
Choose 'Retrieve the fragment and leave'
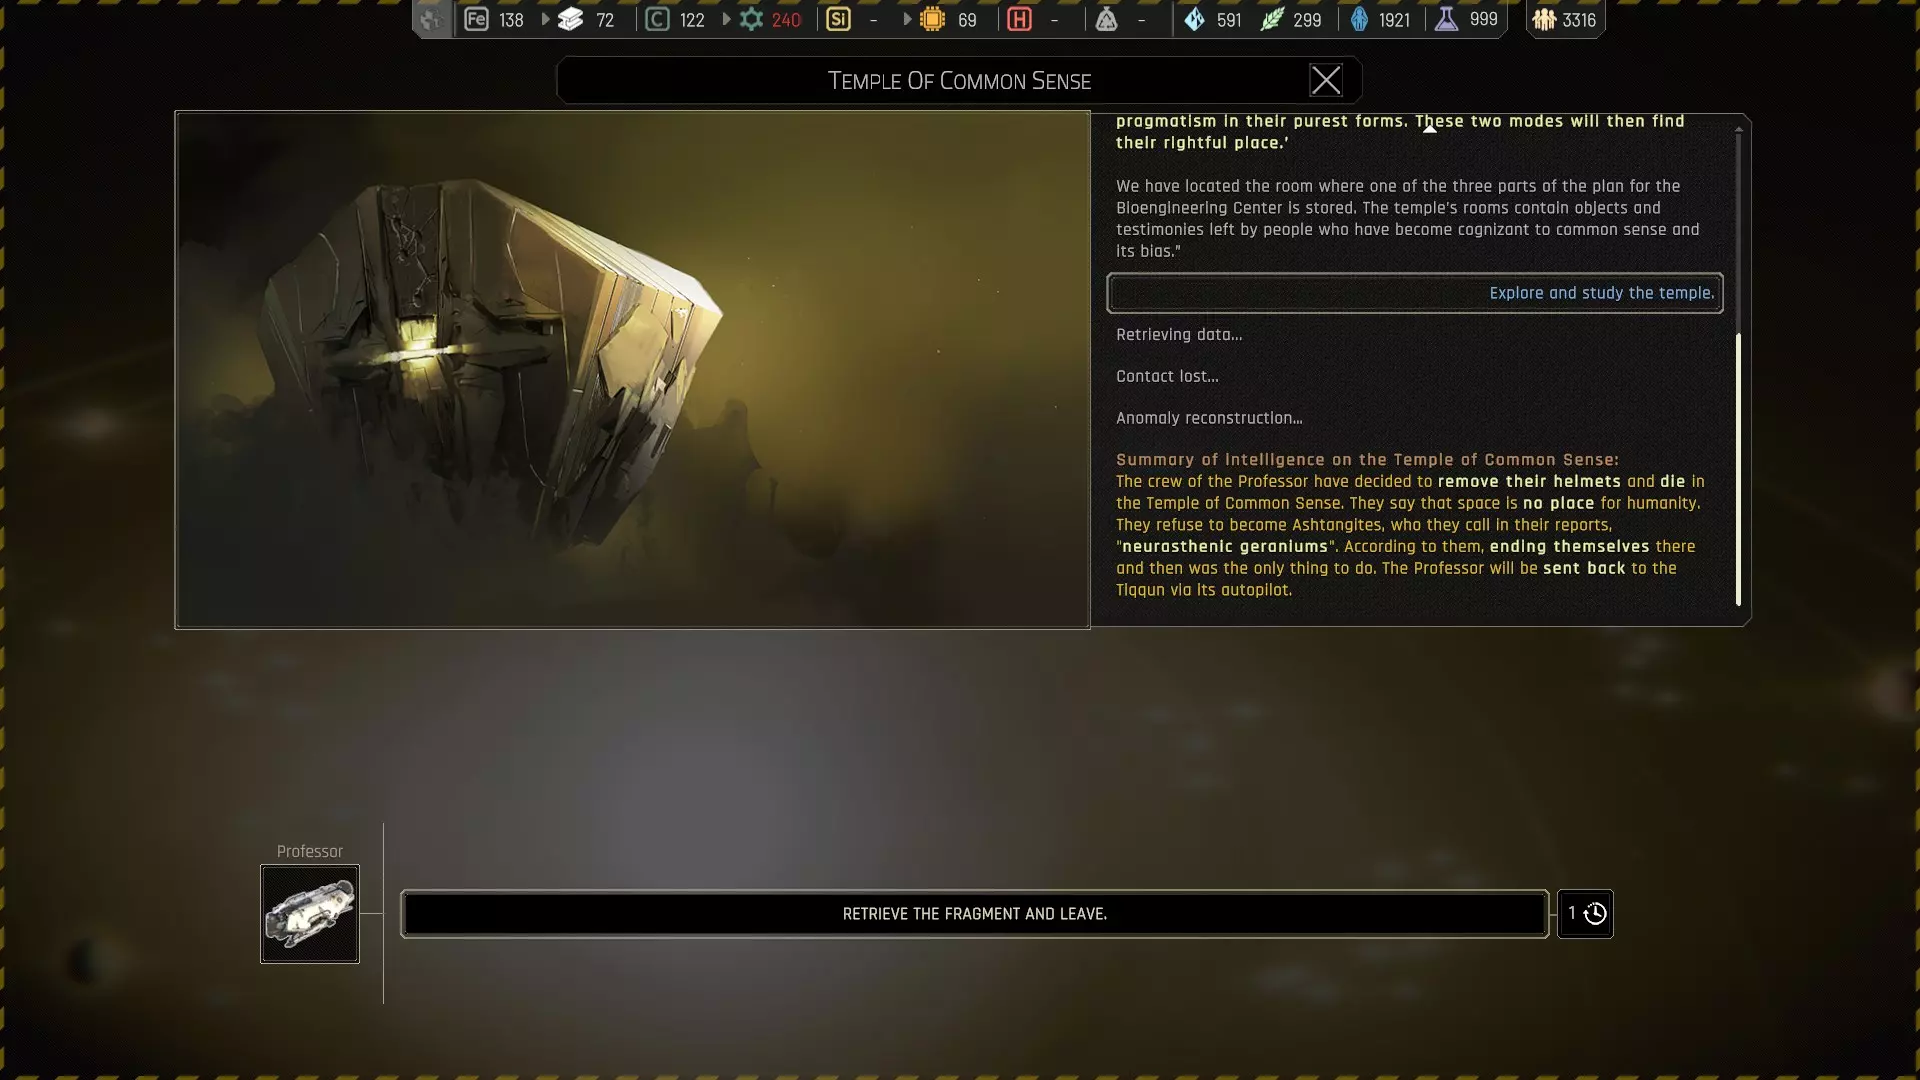[974, 914]
